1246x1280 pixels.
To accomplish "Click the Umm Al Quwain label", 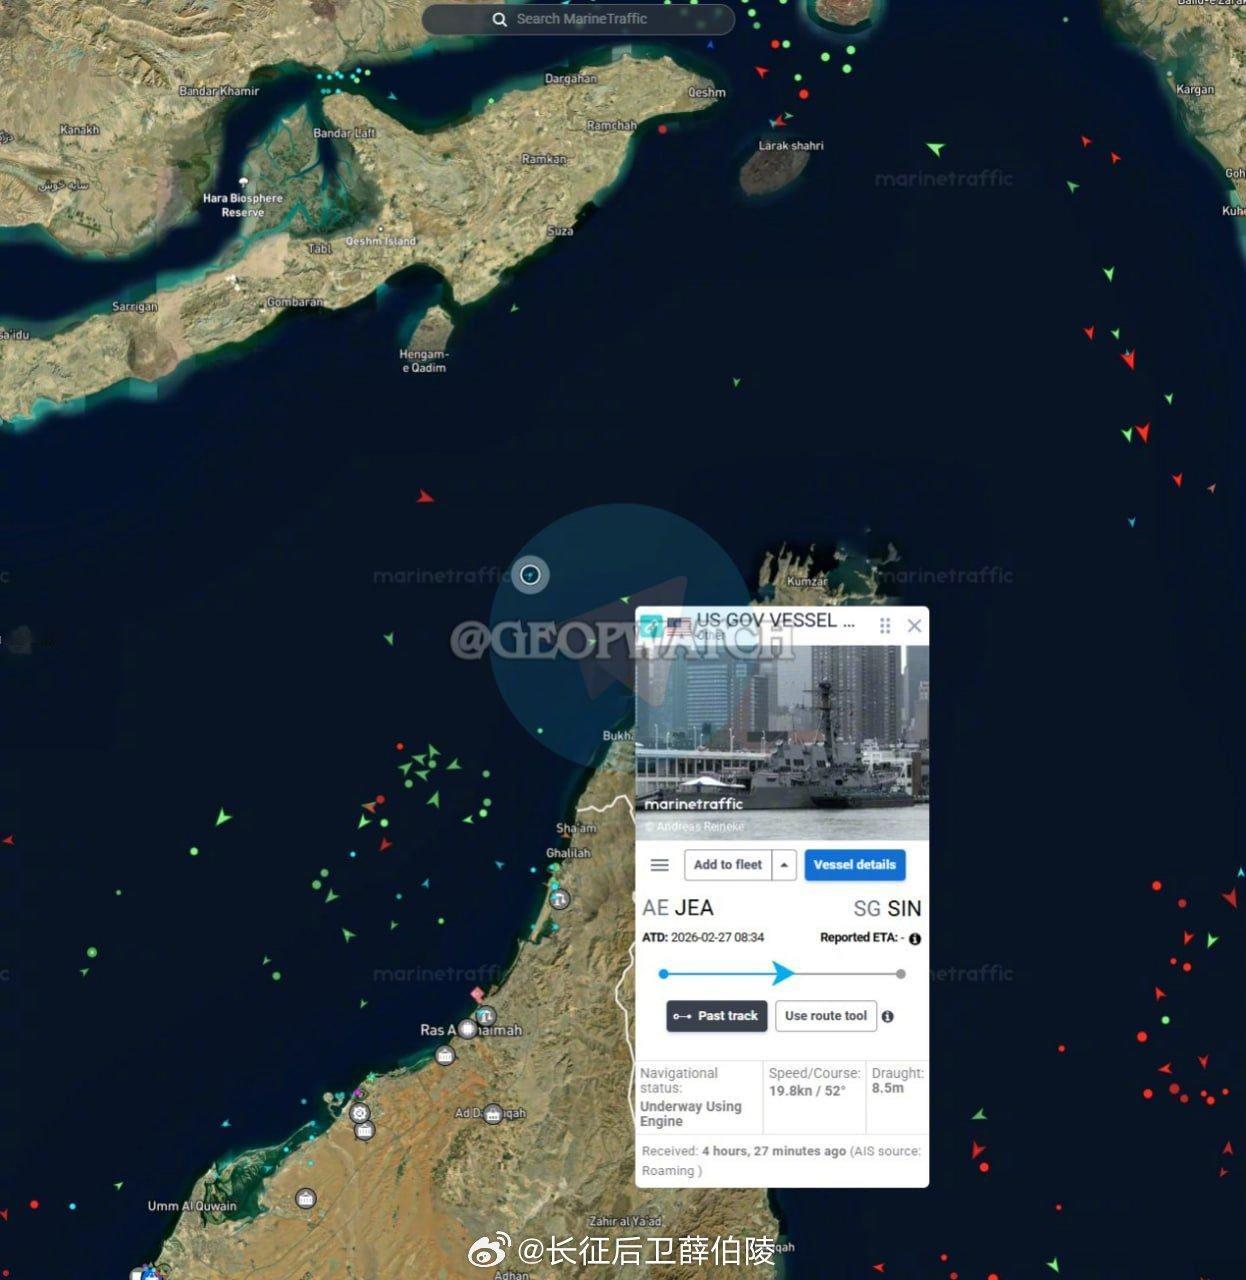I will pos(192,1206).
